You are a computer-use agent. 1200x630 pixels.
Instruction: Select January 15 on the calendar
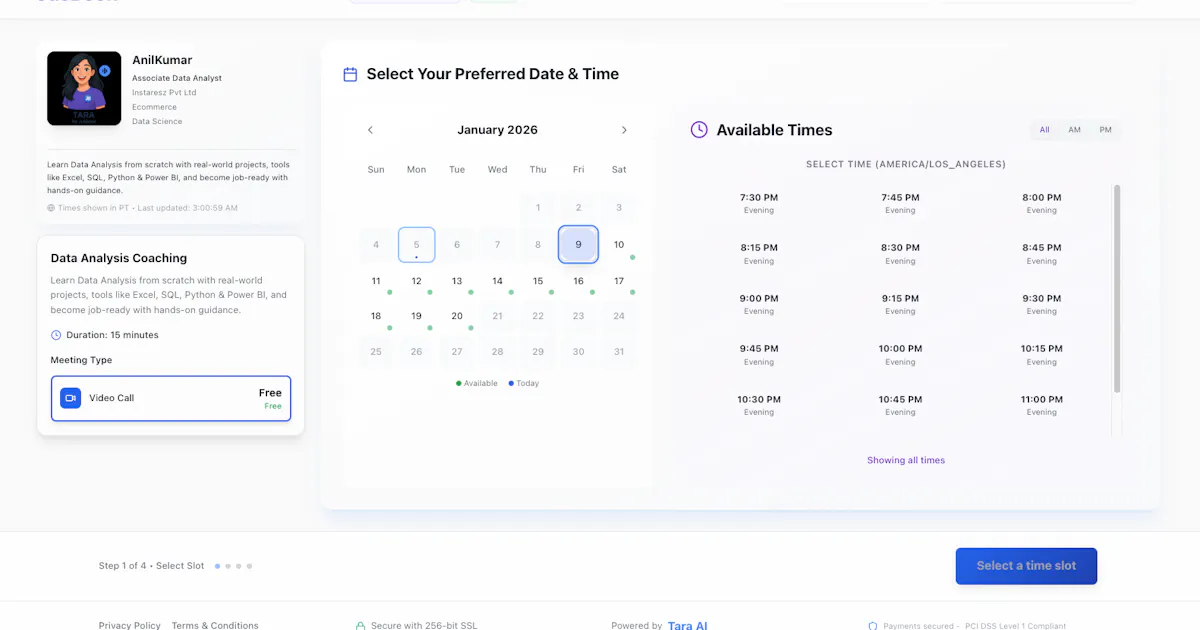point(538,281)
